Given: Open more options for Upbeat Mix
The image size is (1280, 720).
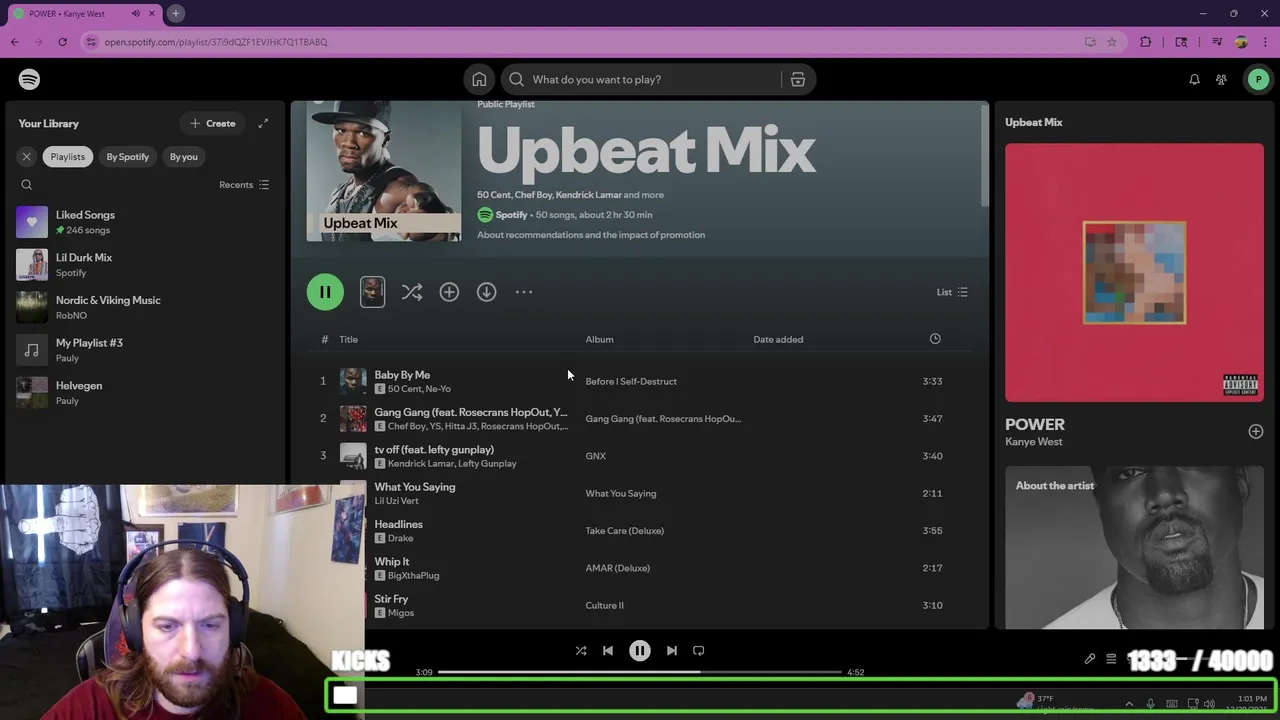Looking at the screenshot, I should (x=524, y=292).
